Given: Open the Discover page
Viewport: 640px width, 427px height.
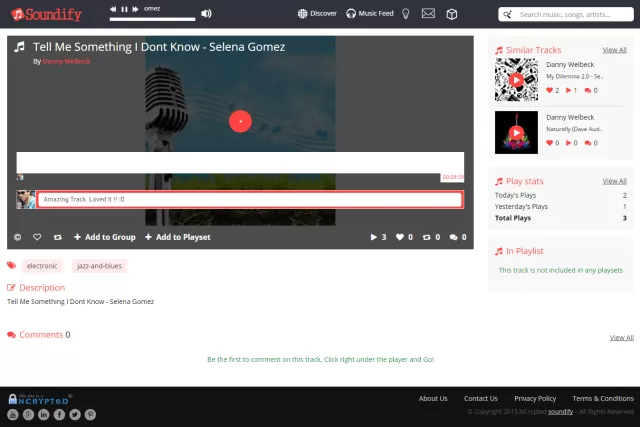Looking at the screenshot, I should click(x=317, y=13).
